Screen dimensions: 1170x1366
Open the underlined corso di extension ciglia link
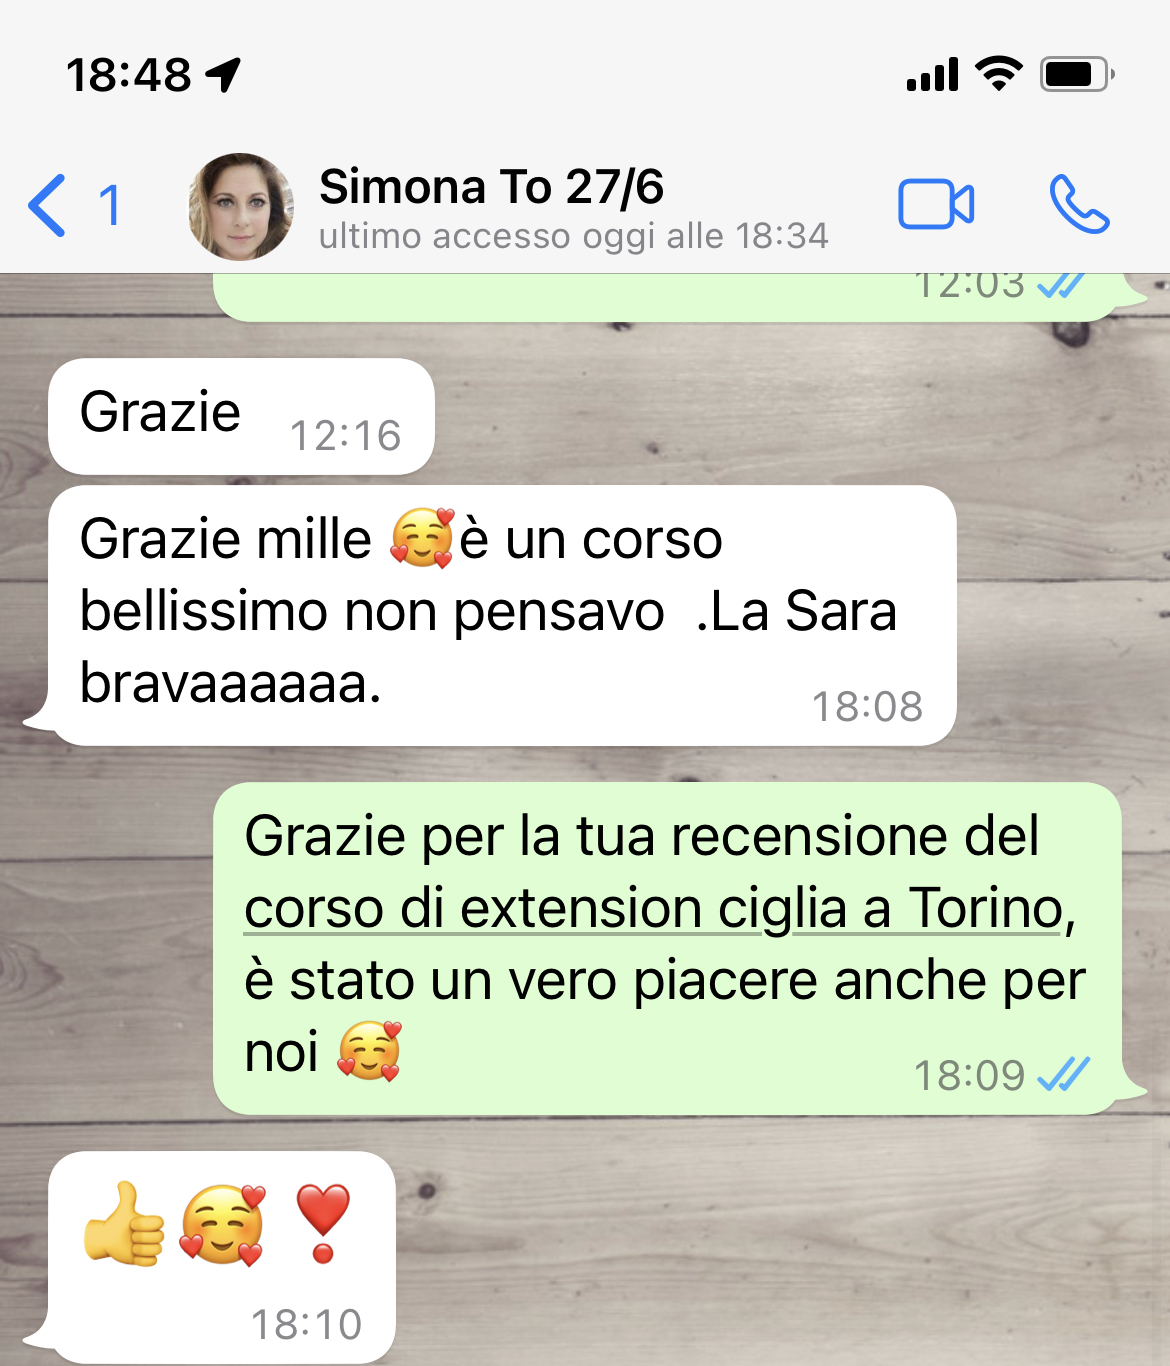pos(653,908)
